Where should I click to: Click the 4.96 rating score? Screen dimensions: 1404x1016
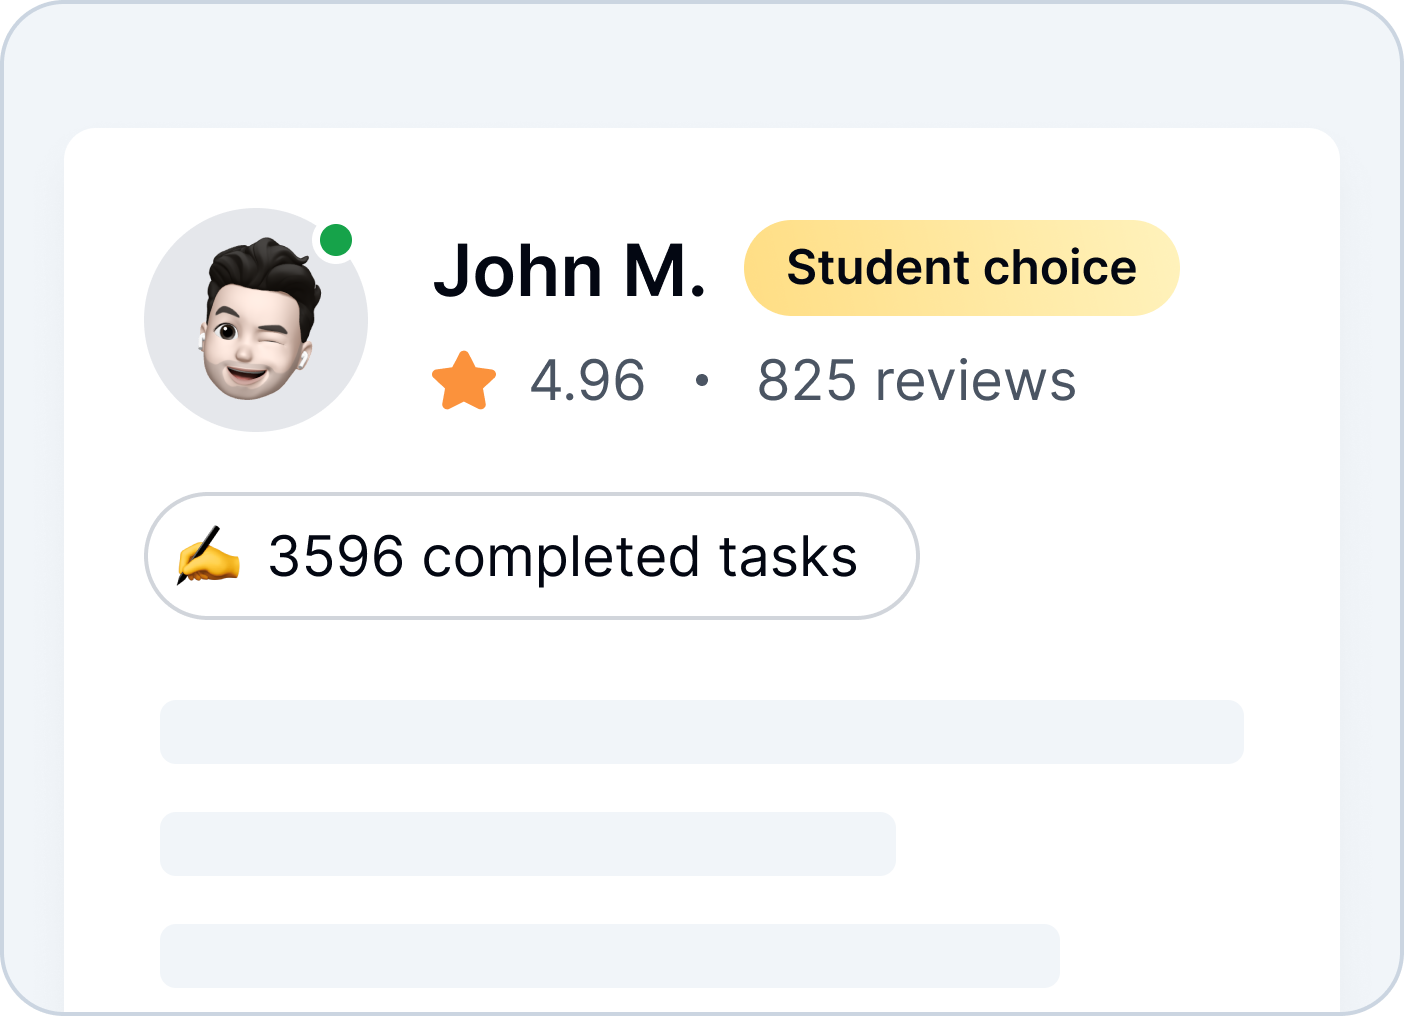coord(587,381)
